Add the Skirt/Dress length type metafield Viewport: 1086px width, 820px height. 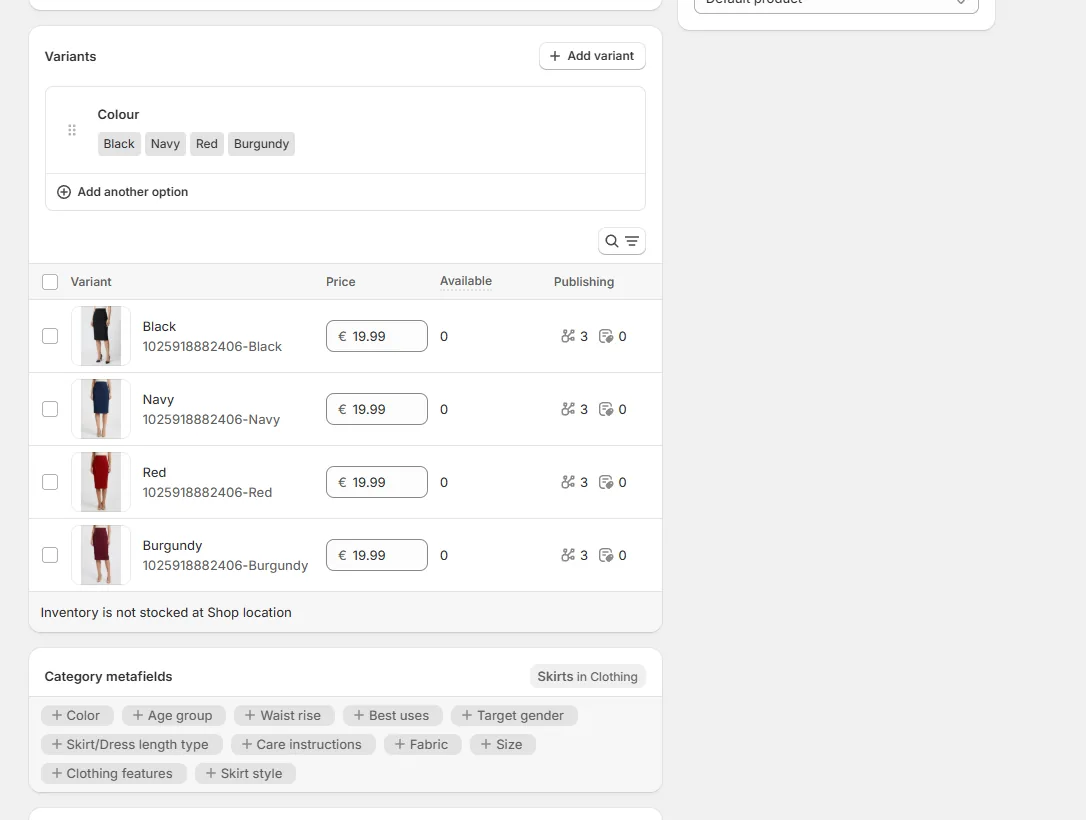132,745
